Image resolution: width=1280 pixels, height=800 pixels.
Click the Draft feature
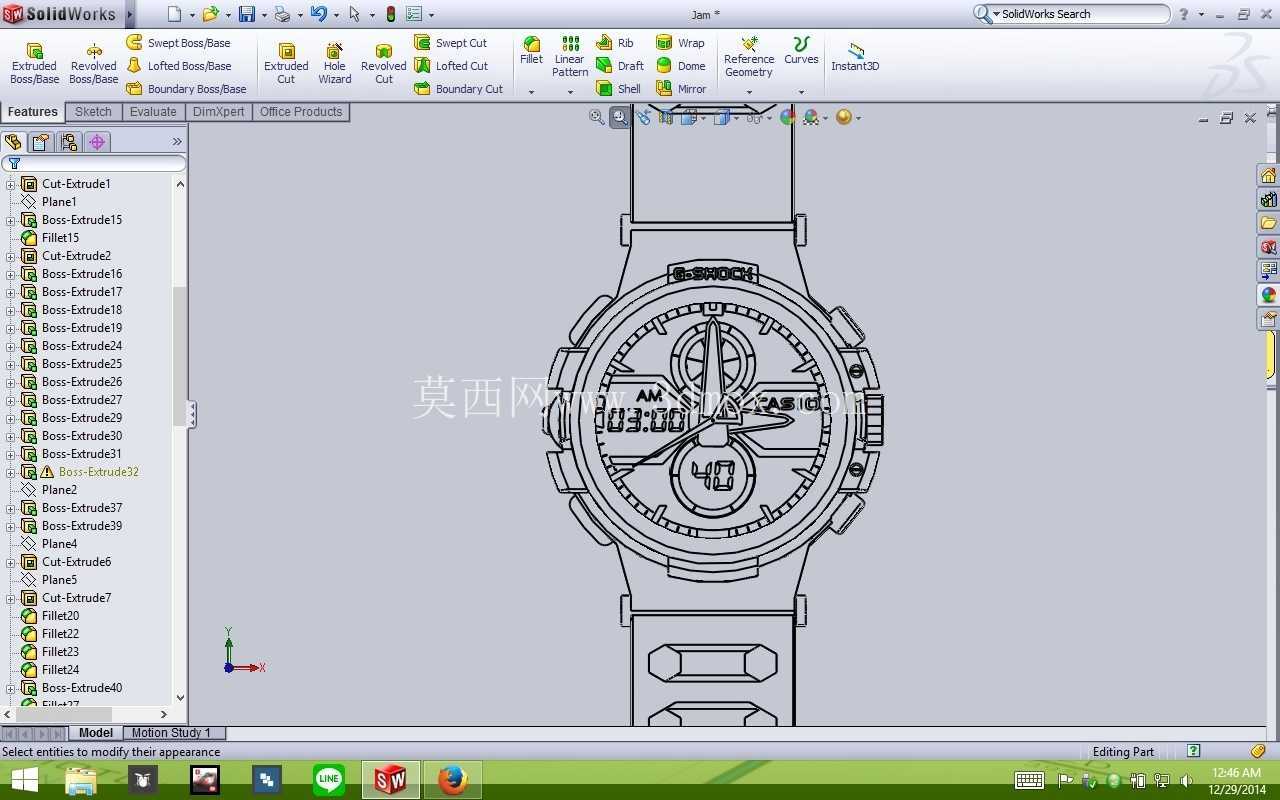(620, 66)
